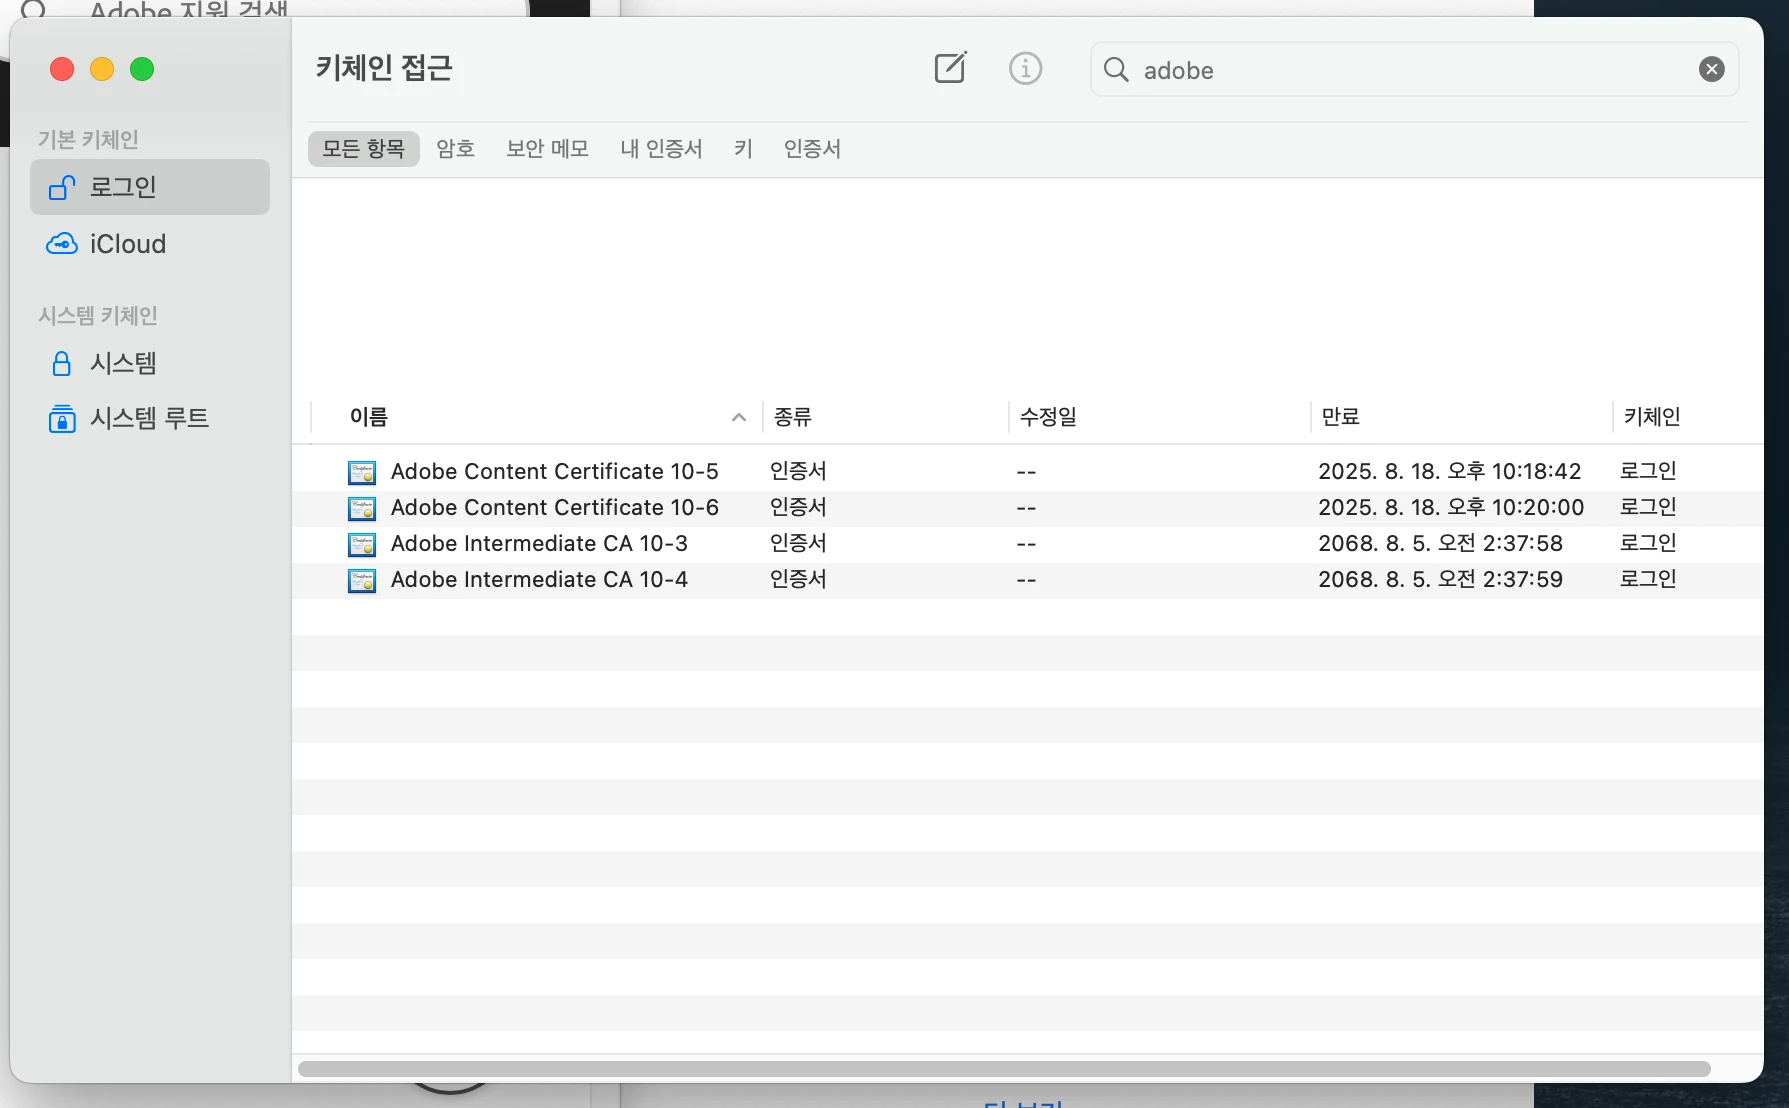The height and width of the screenshot is (1108, 1789).
Task: Sort by the 만료 column header
Action: coord(1461,417)
